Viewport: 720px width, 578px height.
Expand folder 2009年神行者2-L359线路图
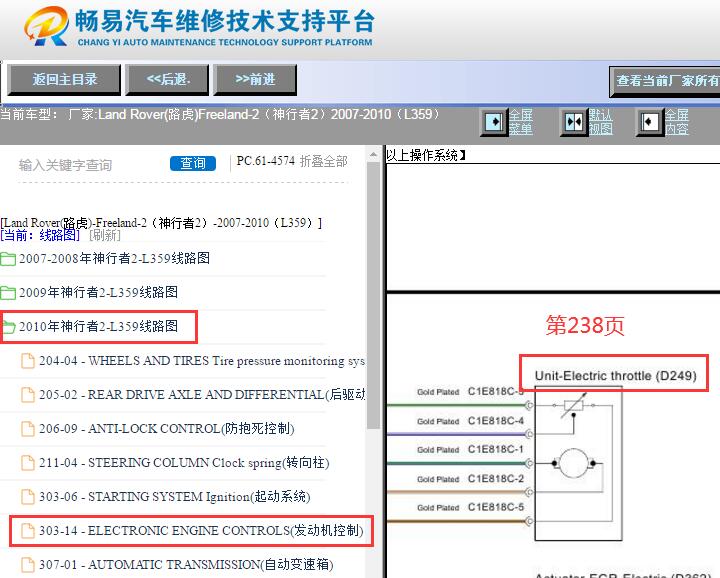[98, 292]
